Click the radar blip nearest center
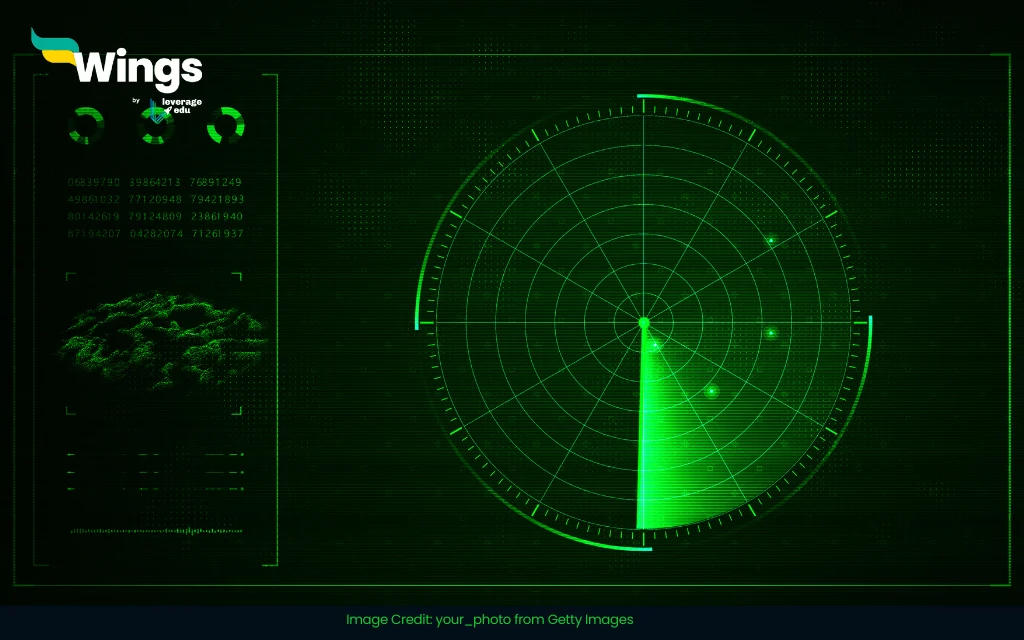 656,347
